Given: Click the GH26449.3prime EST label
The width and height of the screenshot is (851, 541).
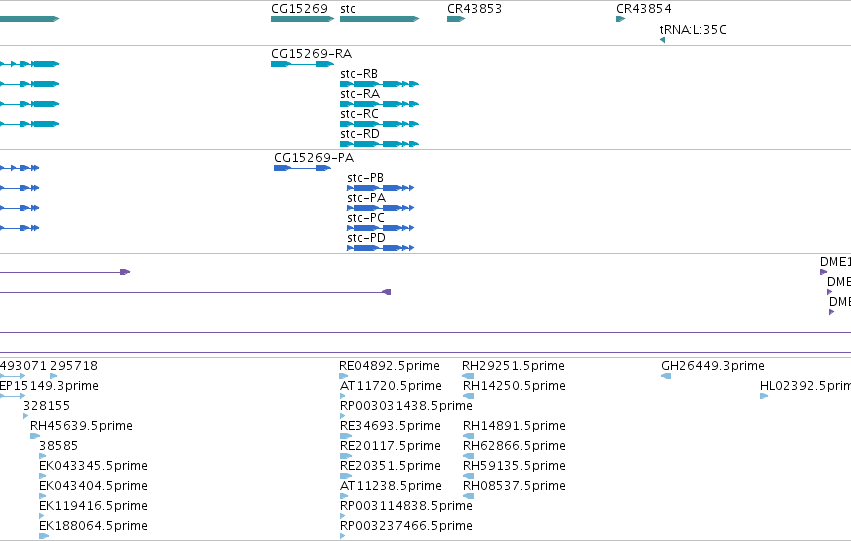Looking at the screenshot, I should pyautogui.click(x=713, y=366).
